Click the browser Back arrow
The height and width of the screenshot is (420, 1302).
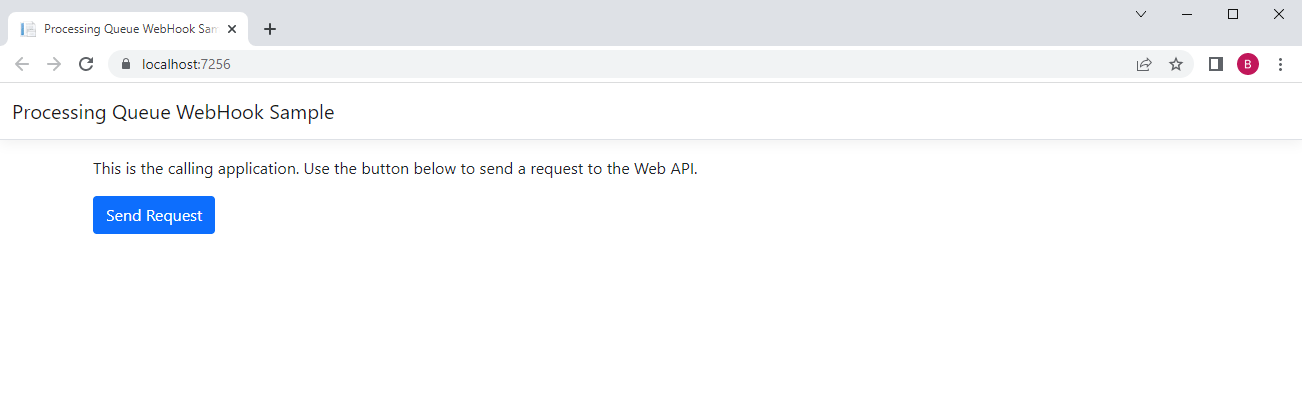click(22, 64)
